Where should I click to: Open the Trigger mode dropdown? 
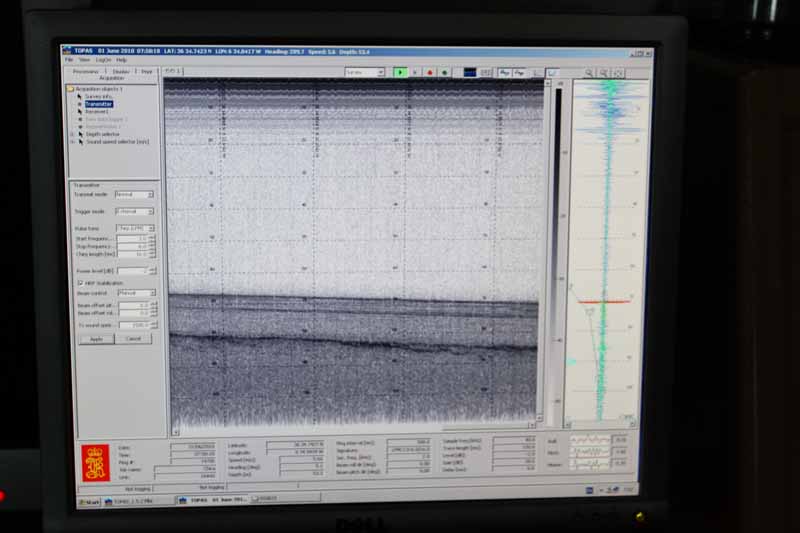pos(135,212)
